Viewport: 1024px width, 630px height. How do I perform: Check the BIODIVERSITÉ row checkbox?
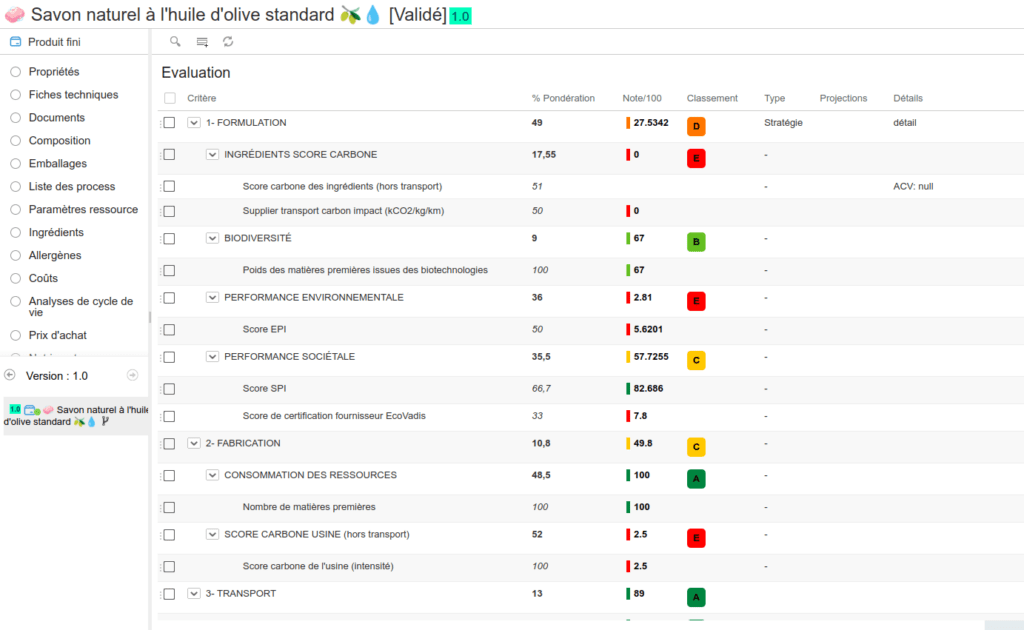[169, 239]
